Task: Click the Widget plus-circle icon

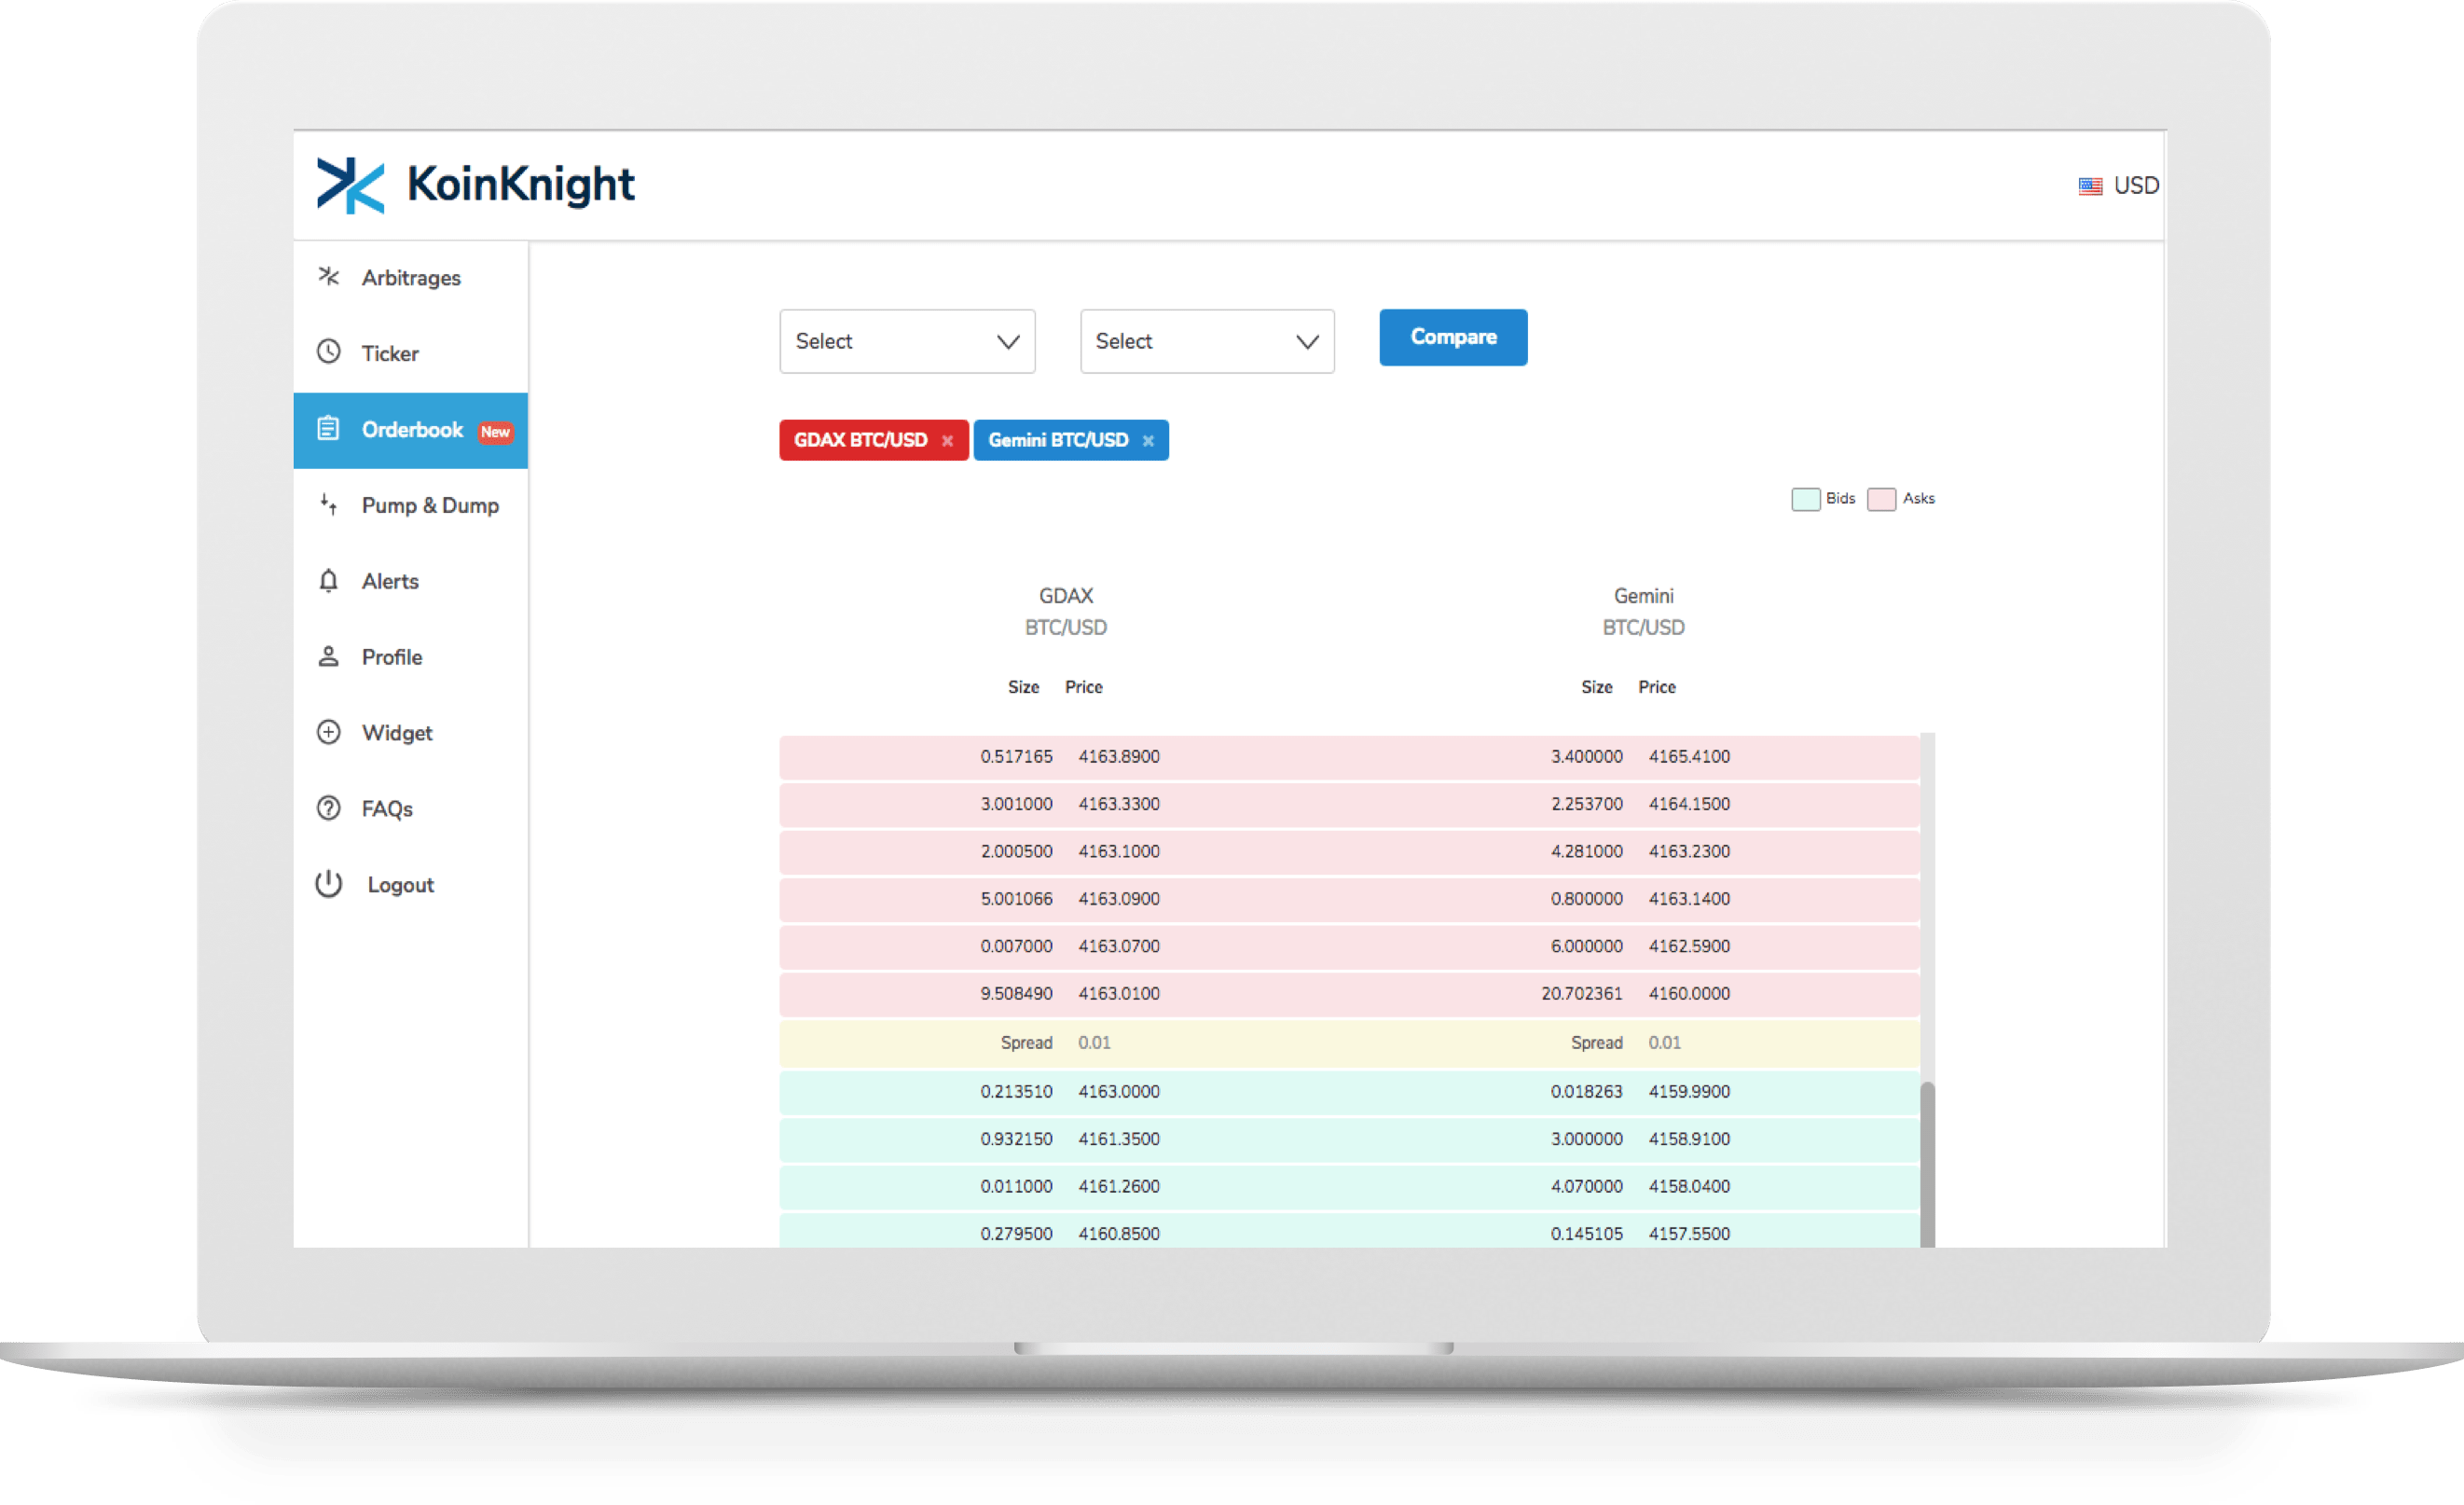Action: point(328,732)
